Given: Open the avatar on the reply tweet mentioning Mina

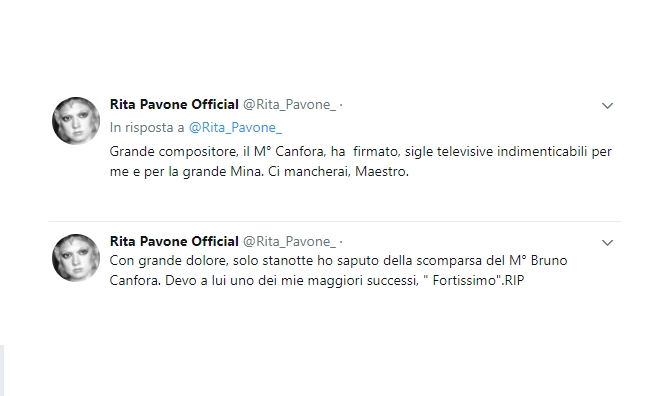Looking at the screenshot, I should pyautogui.click(x=76, y=121).
